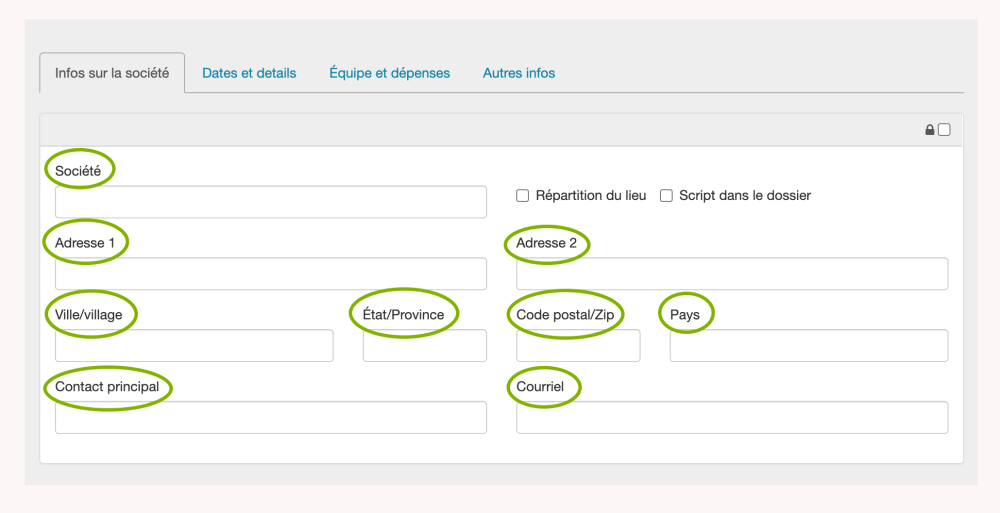Click inside the Pays input field
The width and height of the screenshot is (1000, 513).
pyautogui.click(x=808, y=346)
